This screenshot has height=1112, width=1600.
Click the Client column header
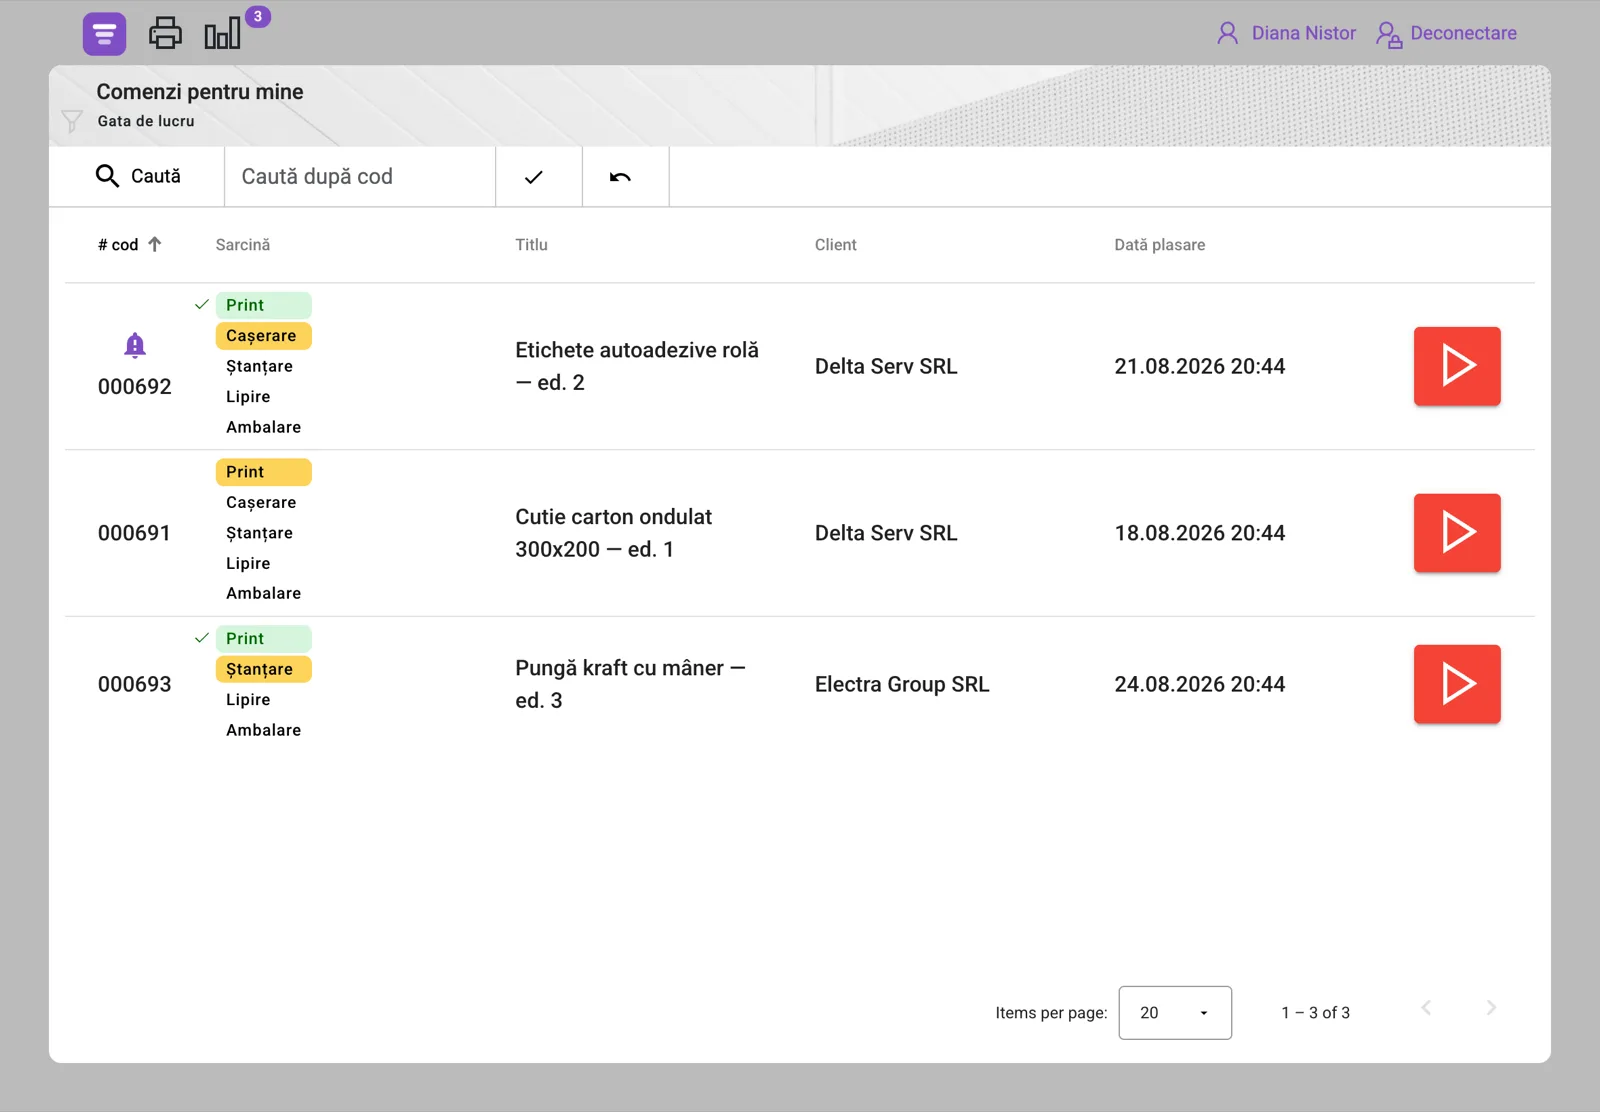[x=836, y=245]
